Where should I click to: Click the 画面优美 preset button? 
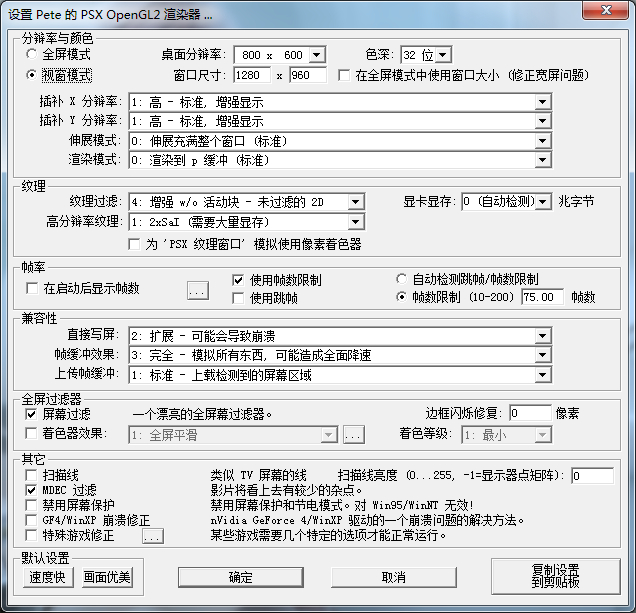pyautogui.click(x=107, y=577)
